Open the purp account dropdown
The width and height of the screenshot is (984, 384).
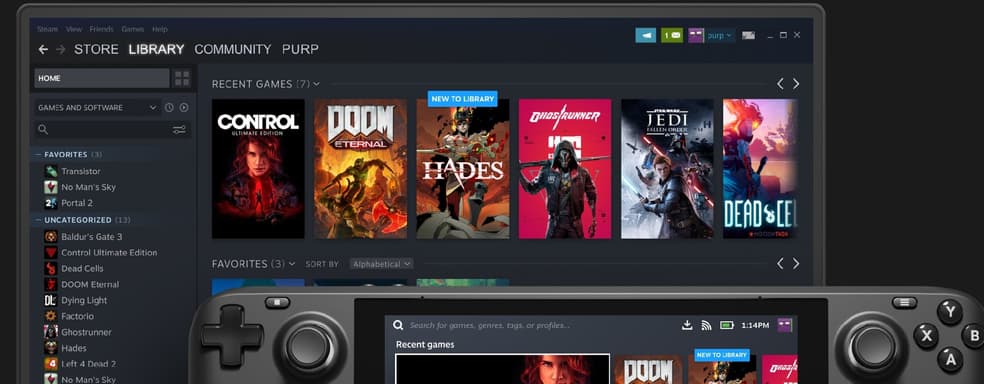pos(720,35)
